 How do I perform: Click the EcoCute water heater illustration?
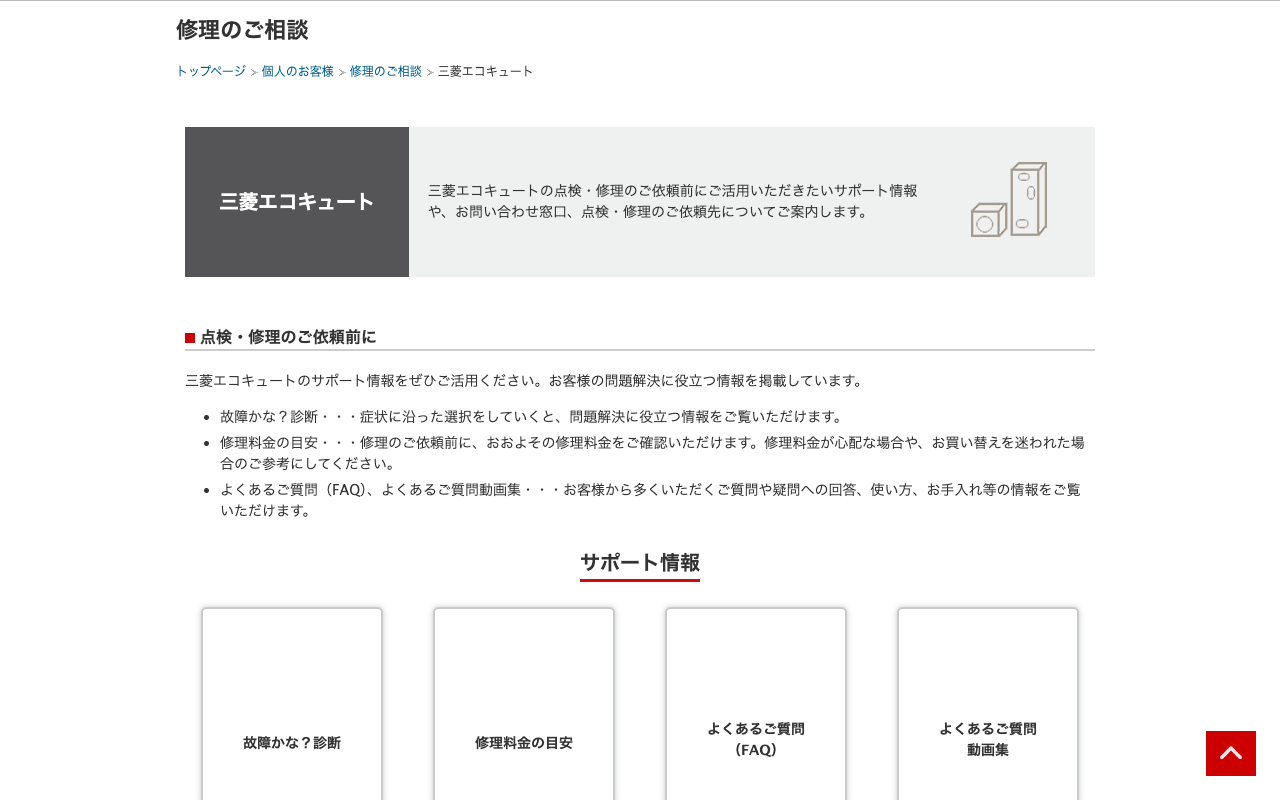tap(1009, 200)
